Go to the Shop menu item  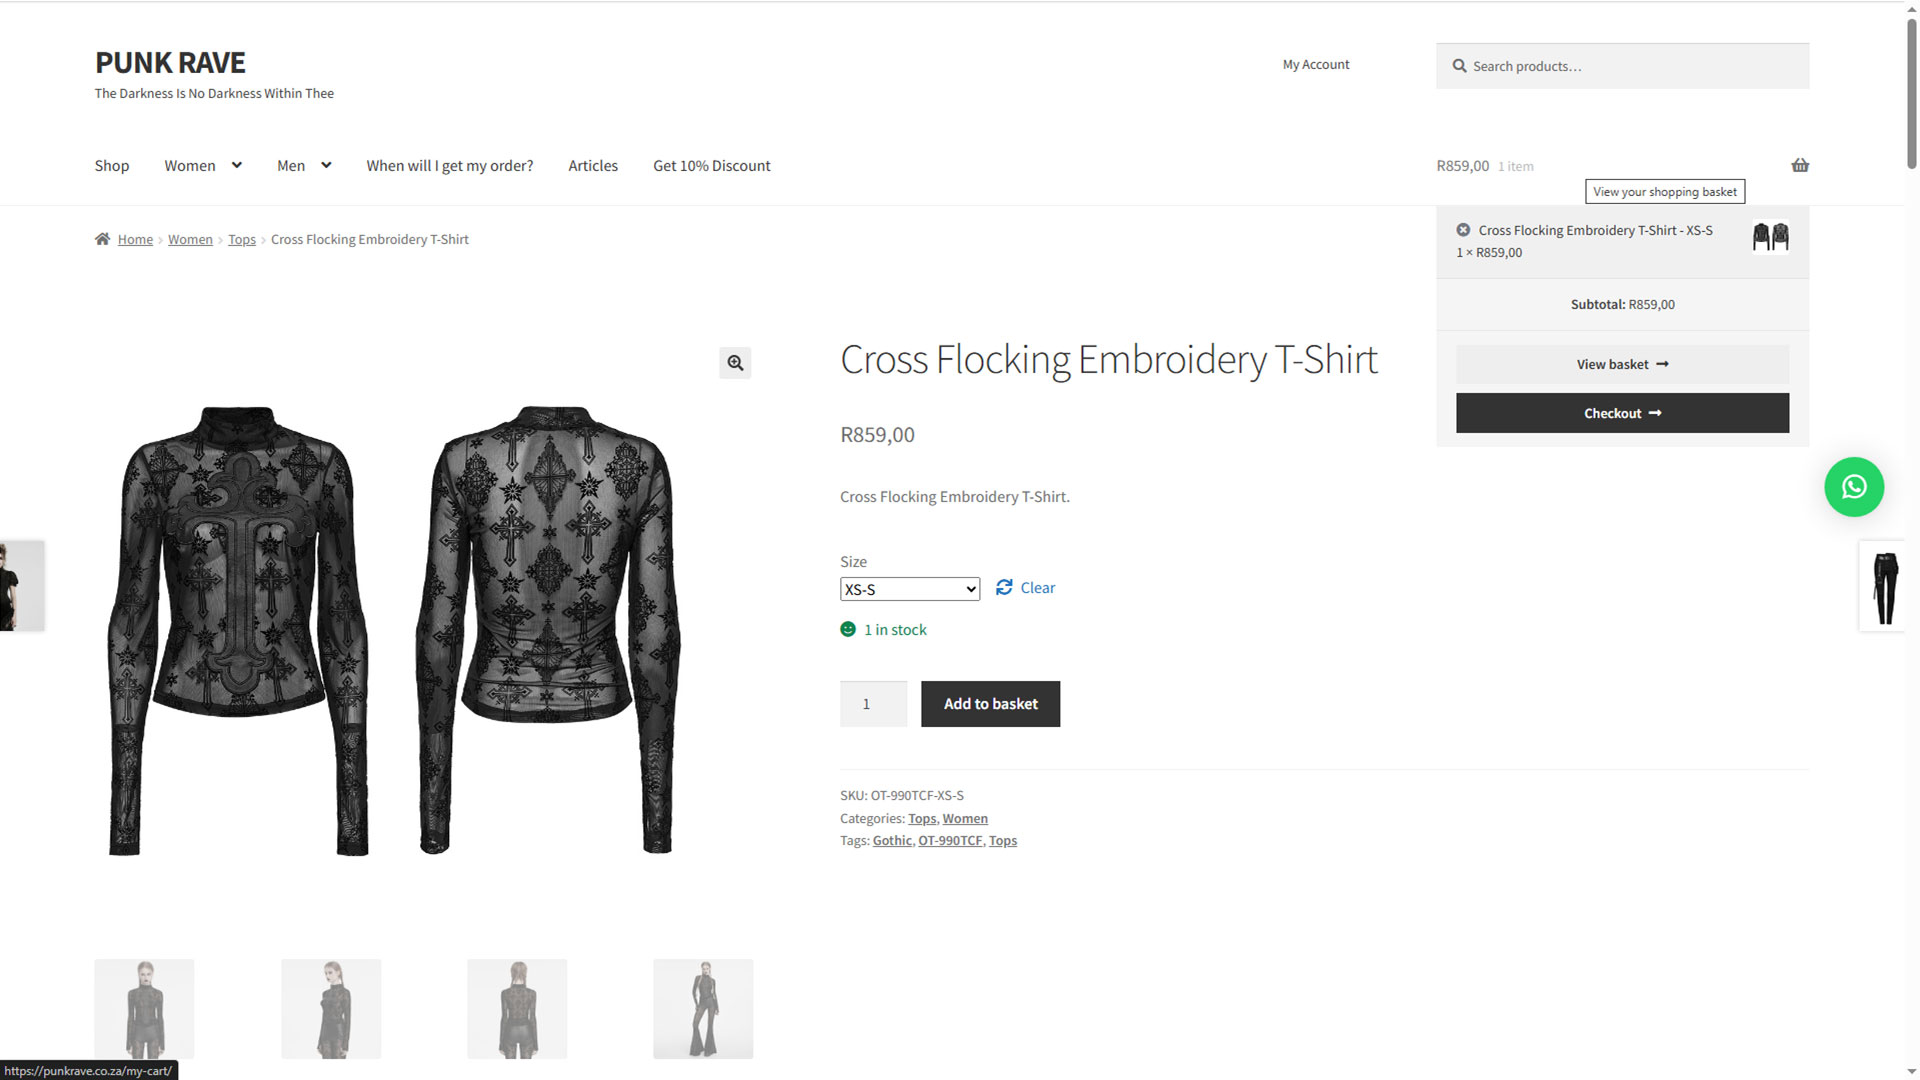click(112, 166)
